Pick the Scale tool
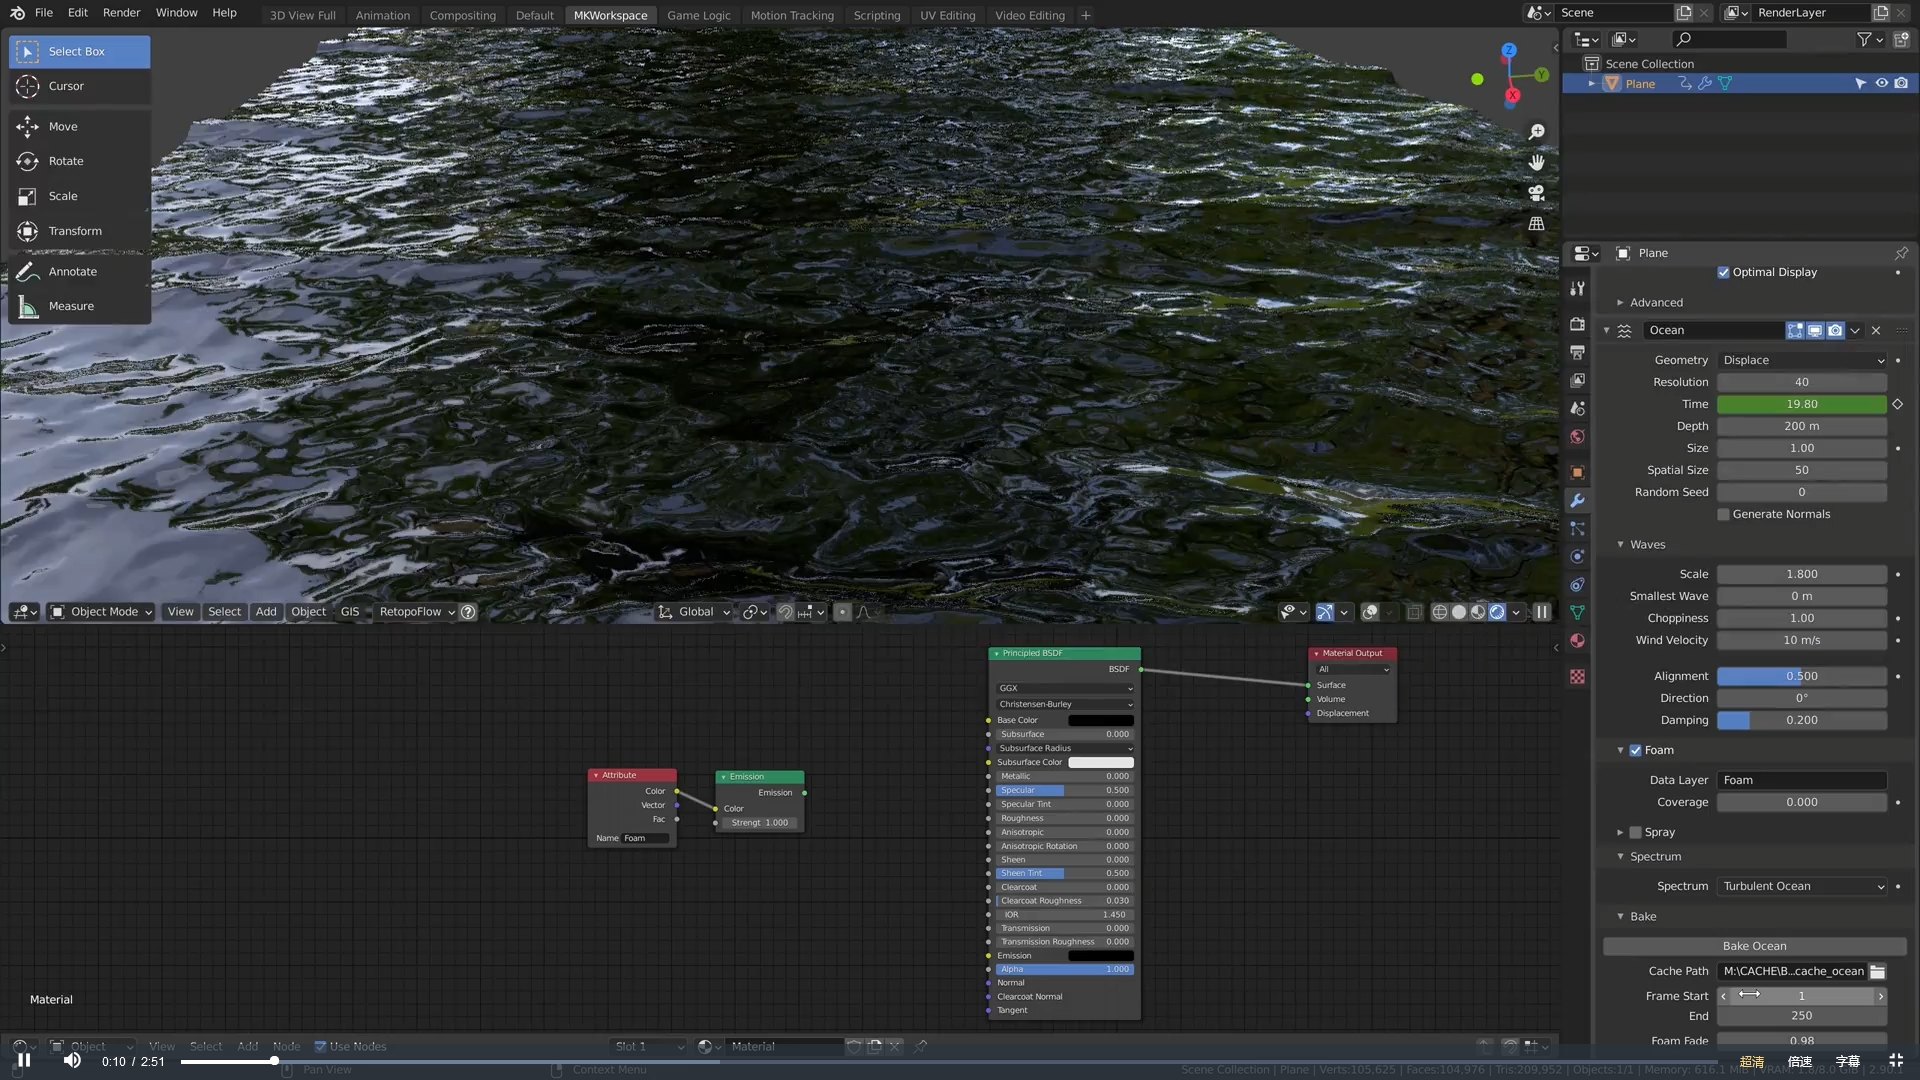 tap(80, 196)
